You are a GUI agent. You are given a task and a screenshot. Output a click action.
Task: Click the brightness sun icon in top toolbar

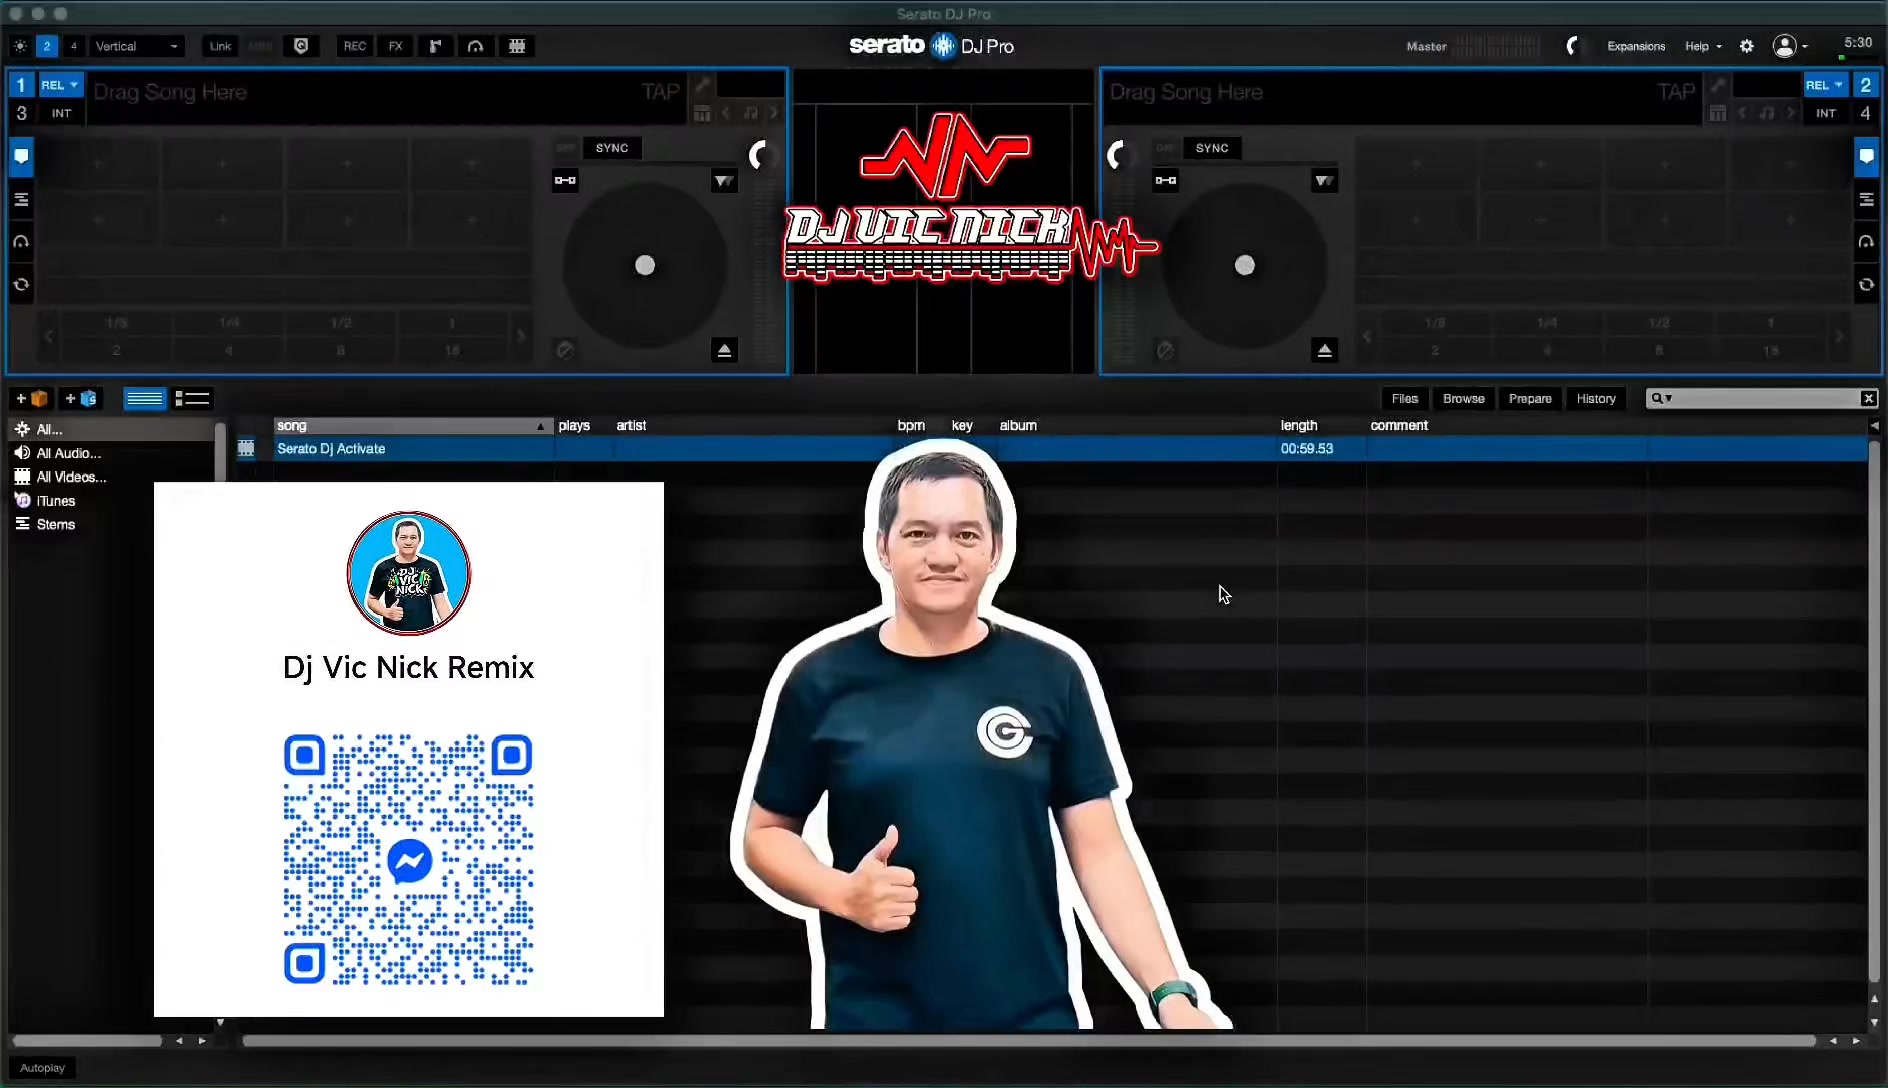click(20, 46)
